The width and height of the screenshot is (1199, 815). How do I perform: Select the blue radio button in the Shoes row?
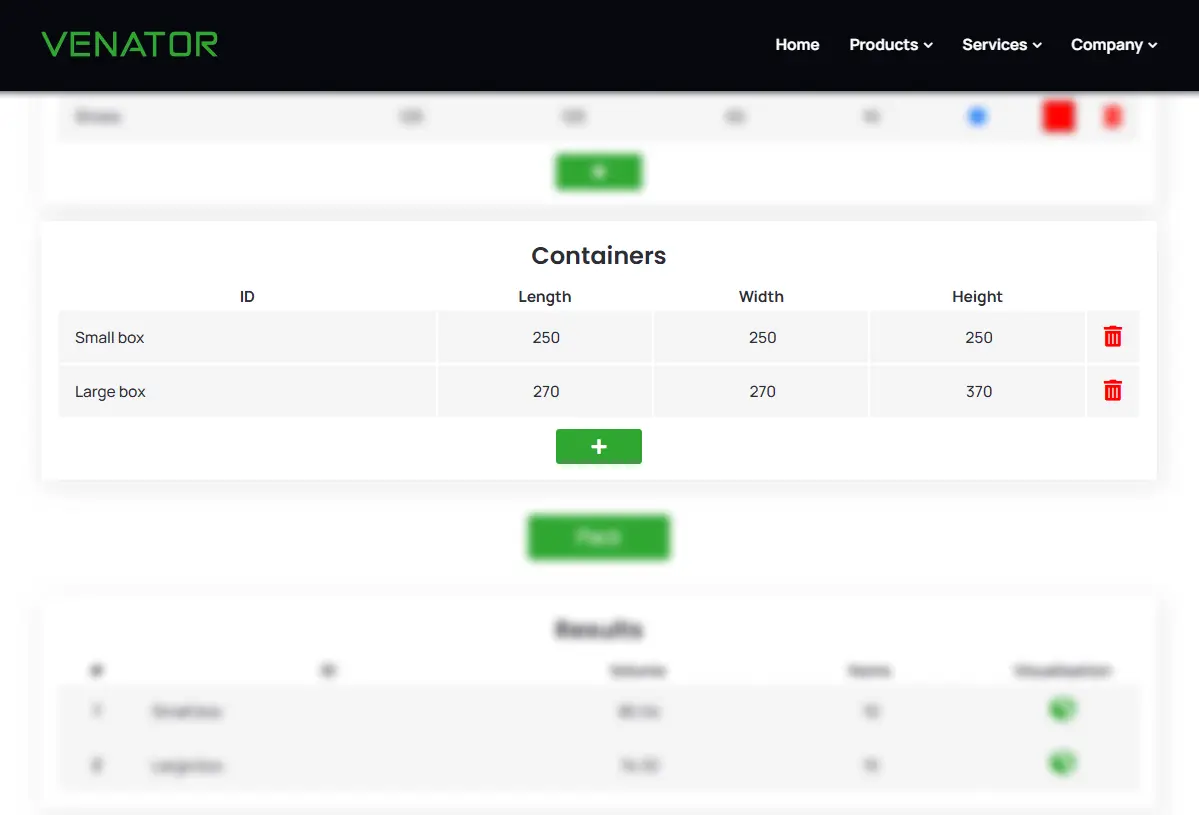click(977, 116)
